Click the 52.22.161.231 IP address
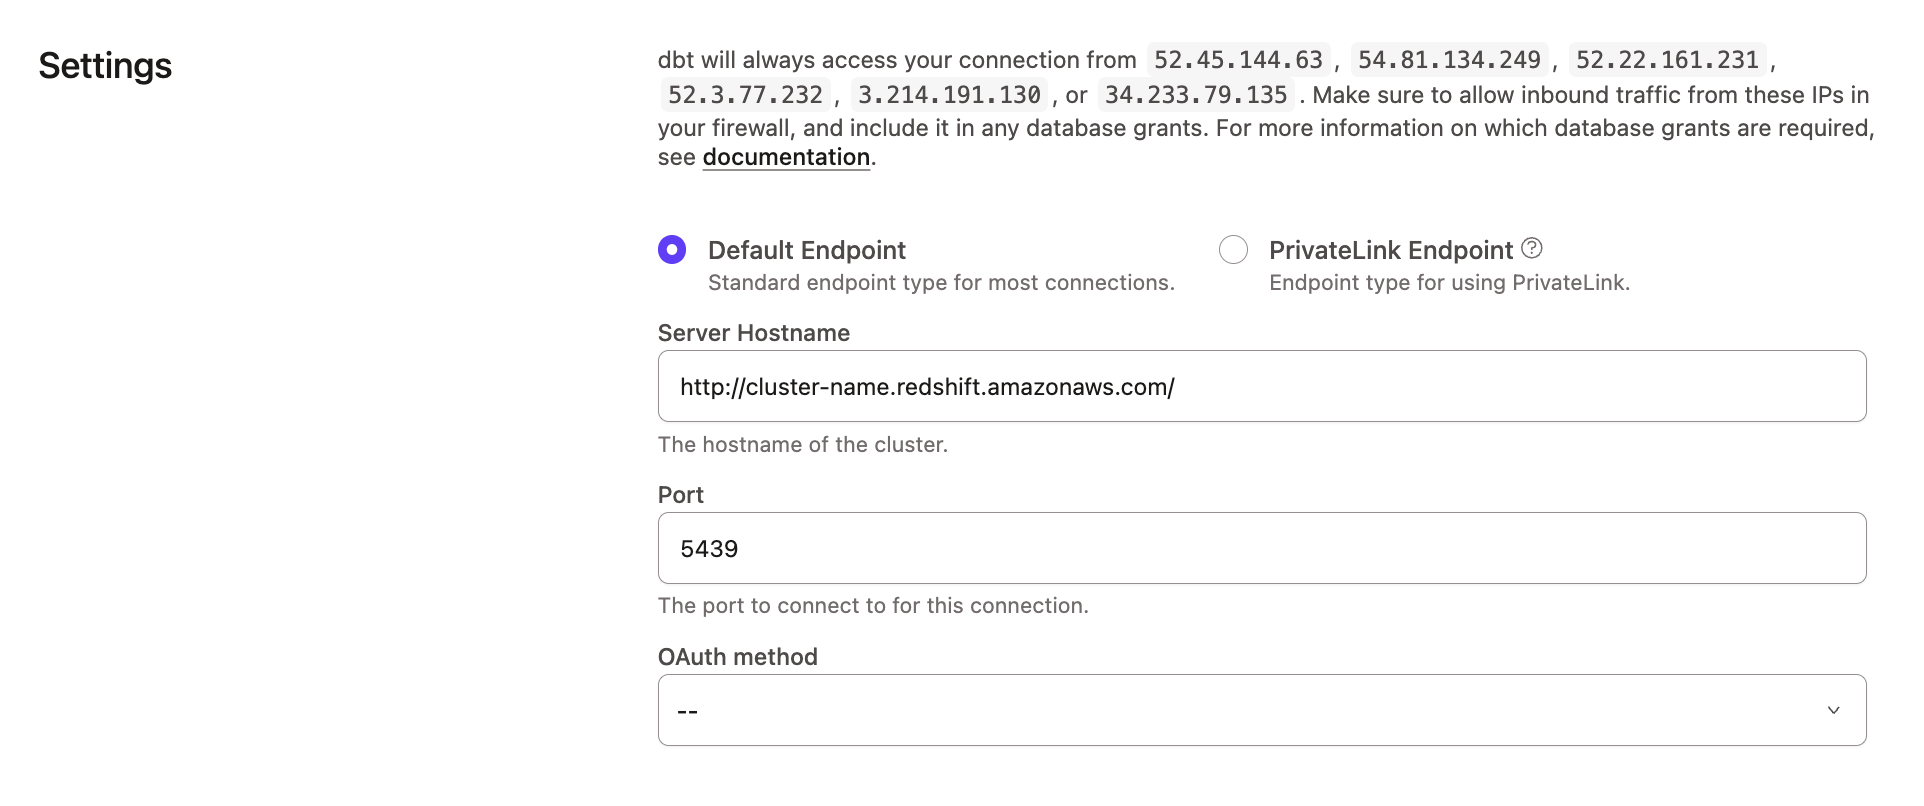 (x=1666, y=60)
